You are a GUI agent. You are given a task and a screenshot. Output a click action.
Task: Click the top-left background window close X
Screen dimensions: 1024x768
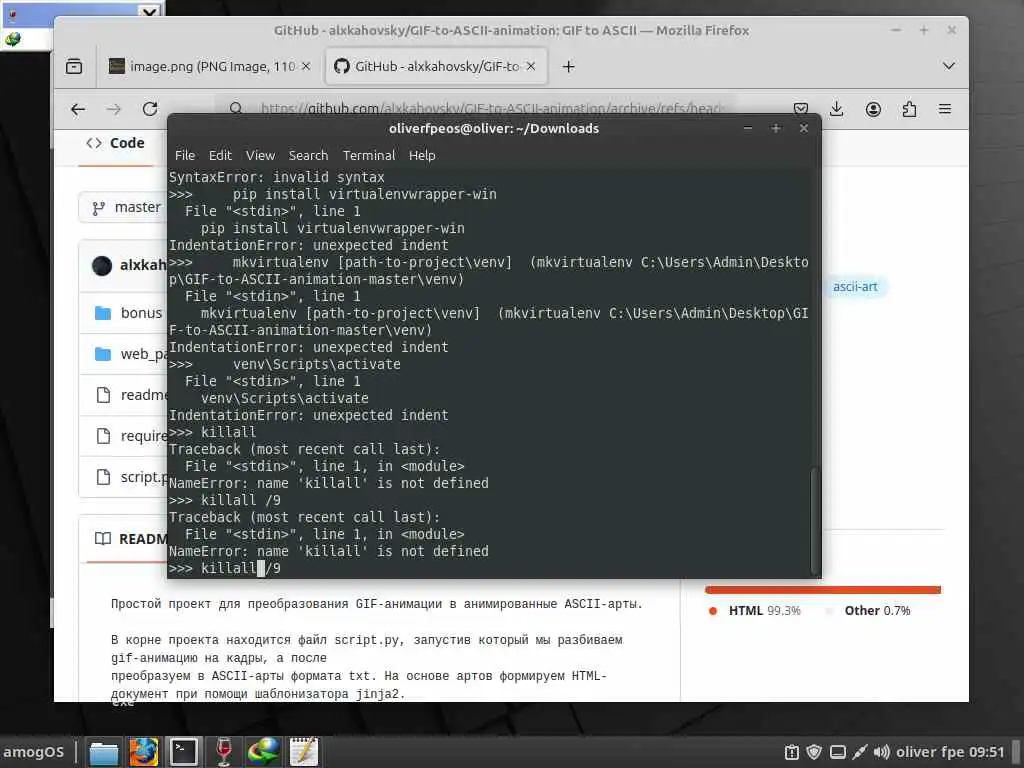tap(150, 11)
